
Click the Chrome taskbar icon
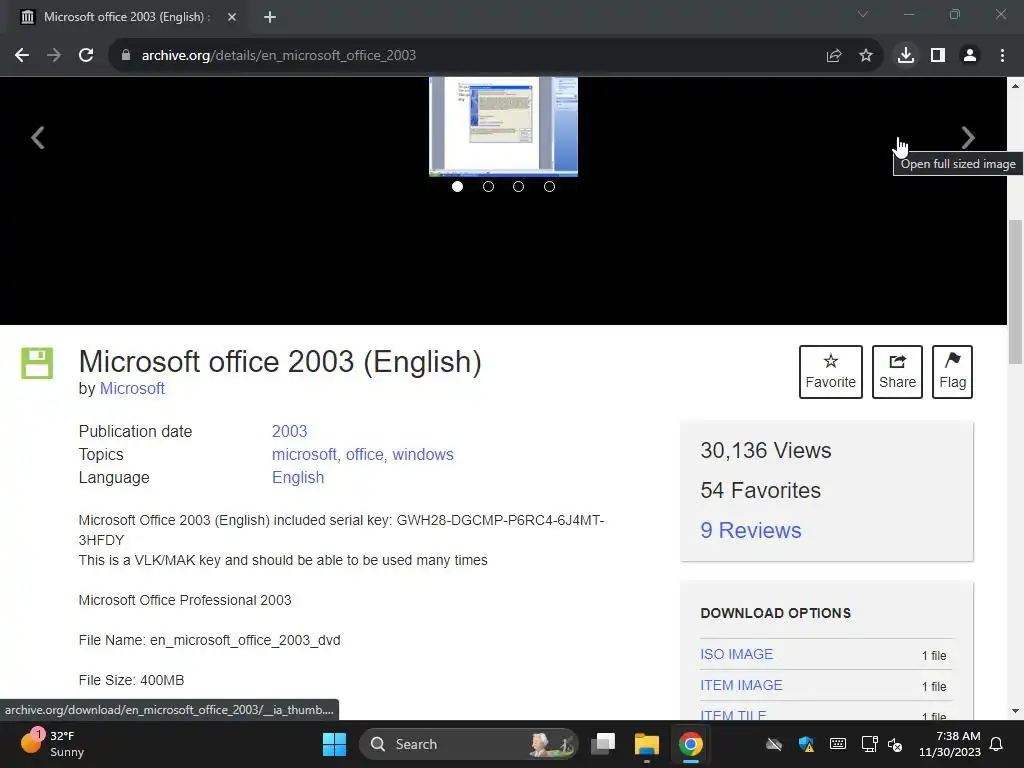[x=690, y=744]
